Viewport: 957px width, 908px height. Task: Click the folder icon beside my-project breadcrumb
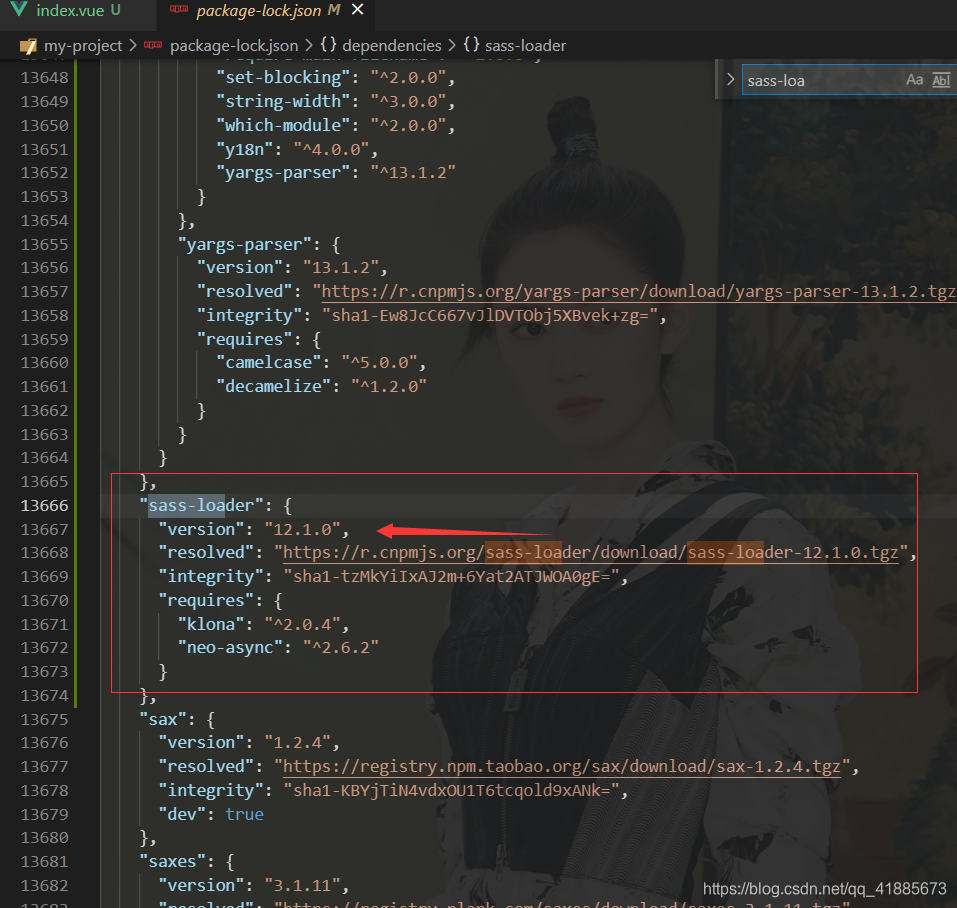[27, 45]
